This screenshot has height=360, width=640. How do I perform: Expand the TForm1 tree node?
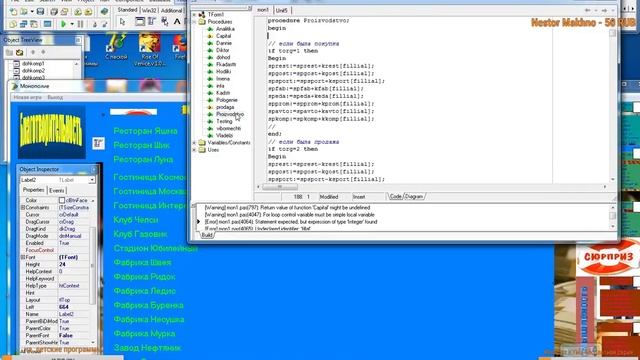tap(194, 15)
